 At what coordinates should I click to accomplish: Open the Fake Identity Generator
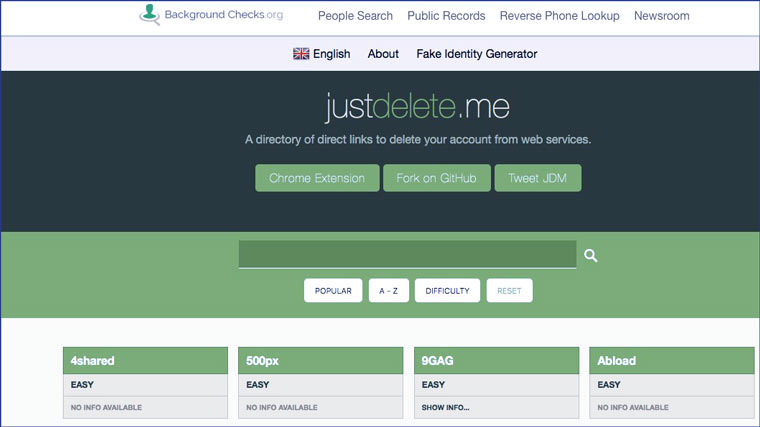[x=476, y=54]
